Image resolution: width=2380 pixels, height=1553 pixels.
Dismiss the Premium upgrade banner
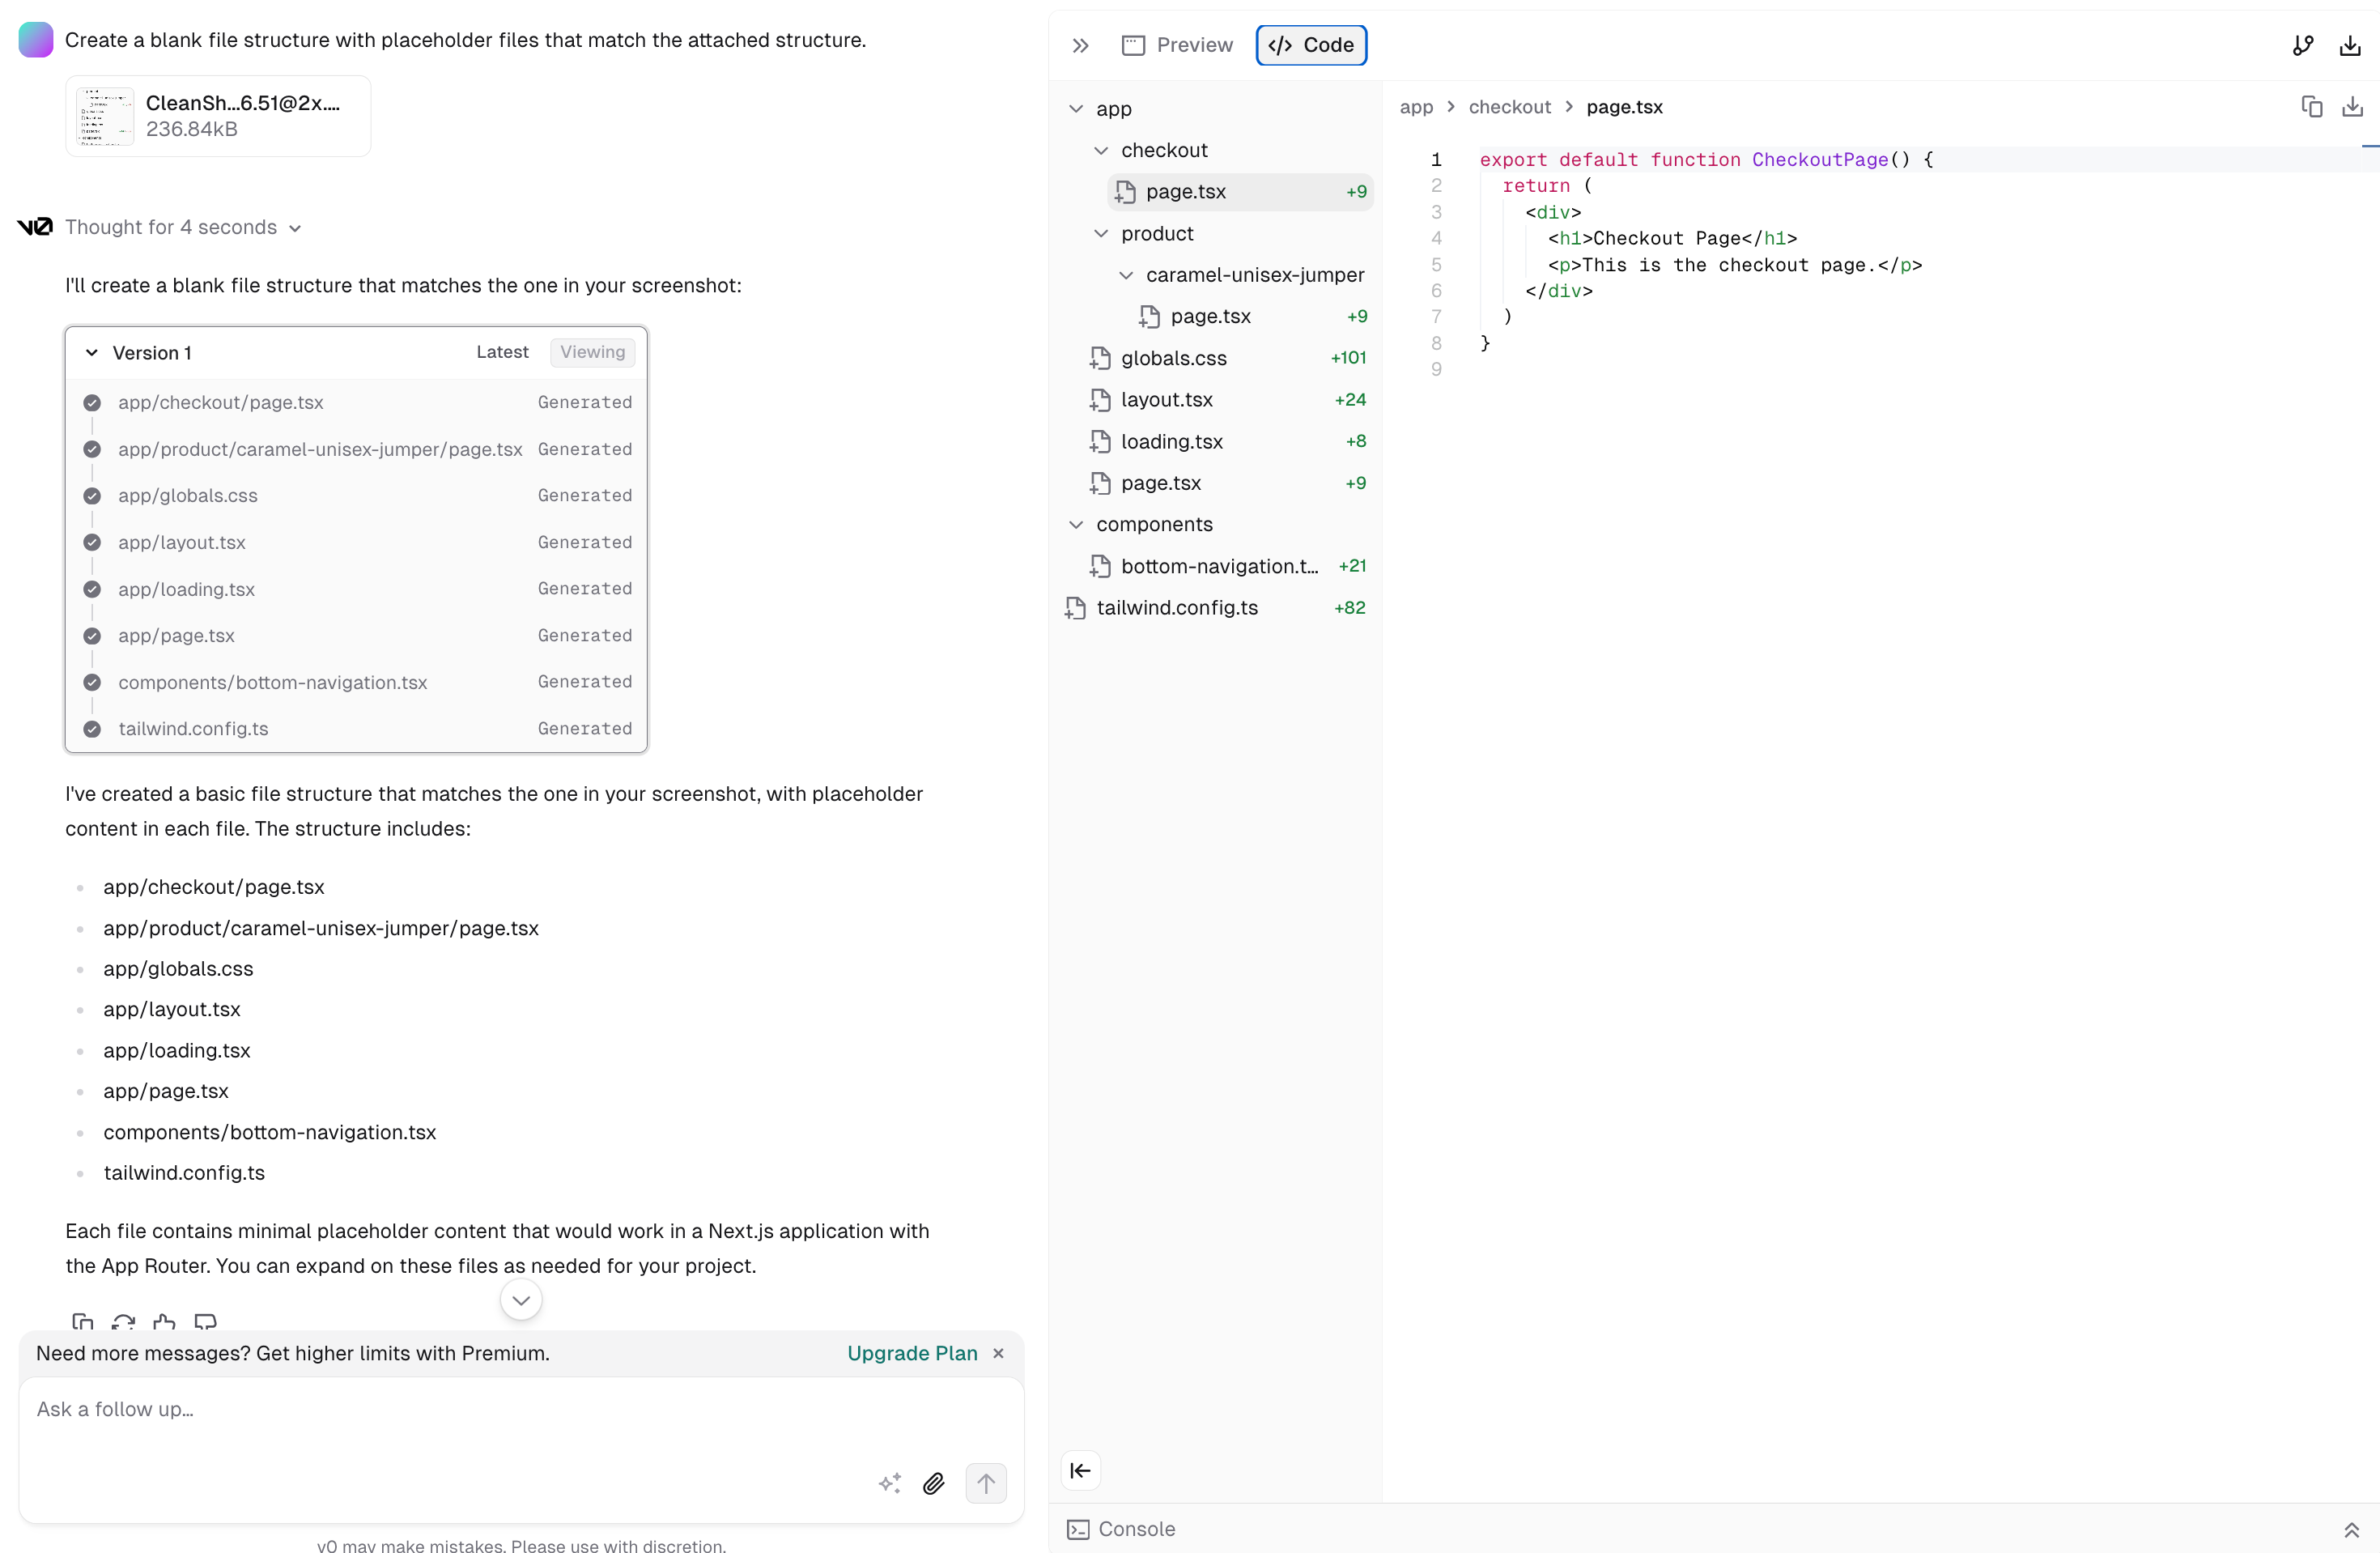(x=998, y=1353)
